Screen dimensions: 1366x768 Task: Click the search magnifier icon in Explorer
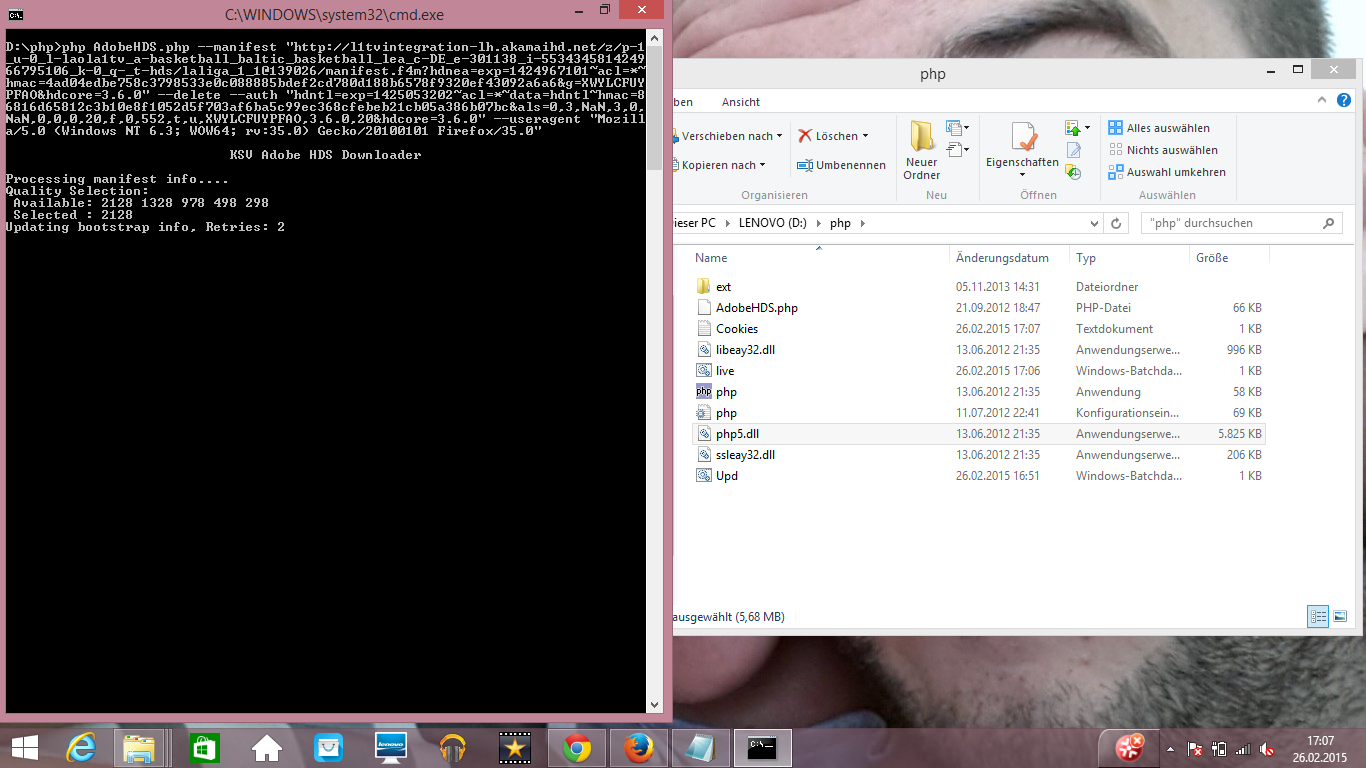pyautogui.click(x=1329, y=223)
